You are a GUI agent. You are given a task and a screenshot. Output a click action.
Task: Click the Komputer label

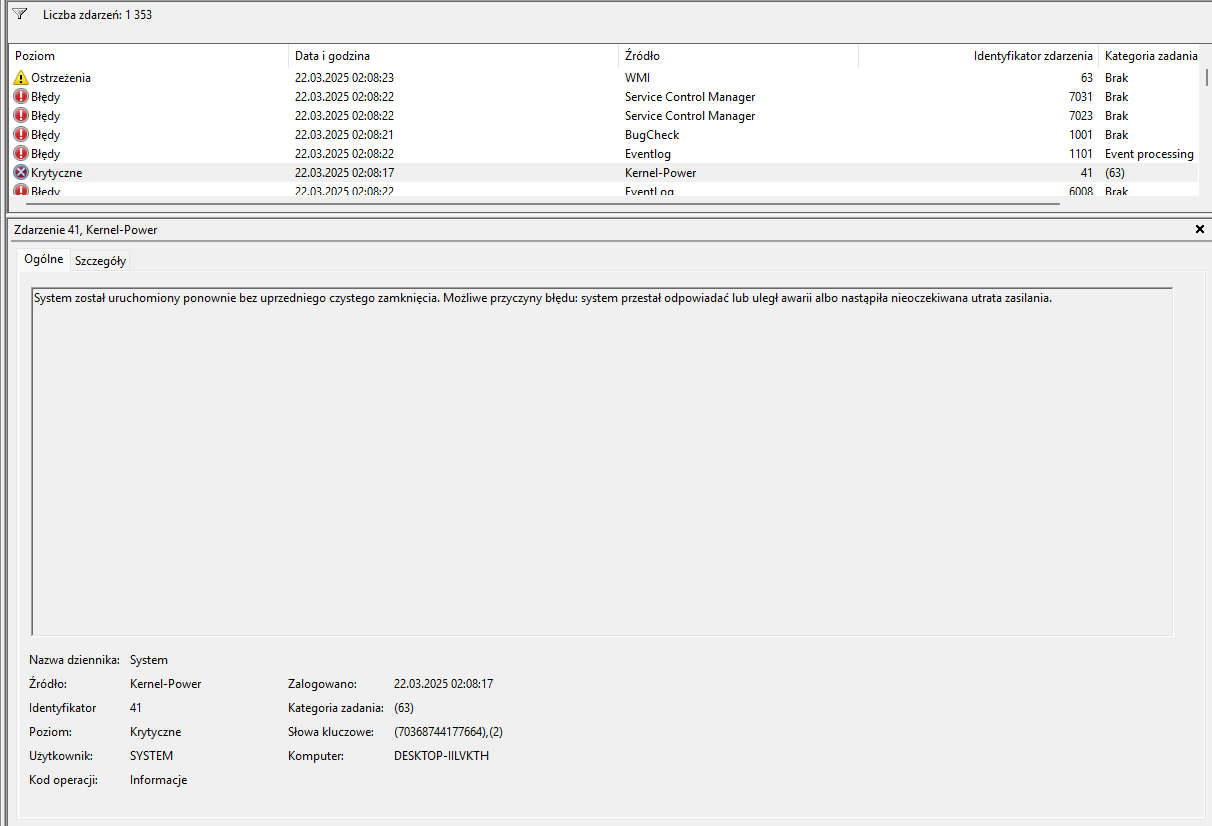316,756
